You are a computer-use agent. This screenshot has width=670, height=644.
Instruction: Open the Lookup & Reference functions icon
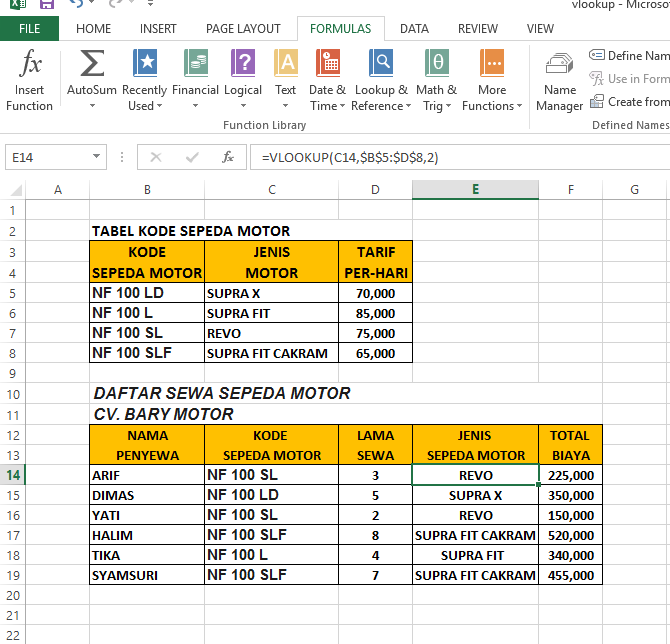point(381,62)
